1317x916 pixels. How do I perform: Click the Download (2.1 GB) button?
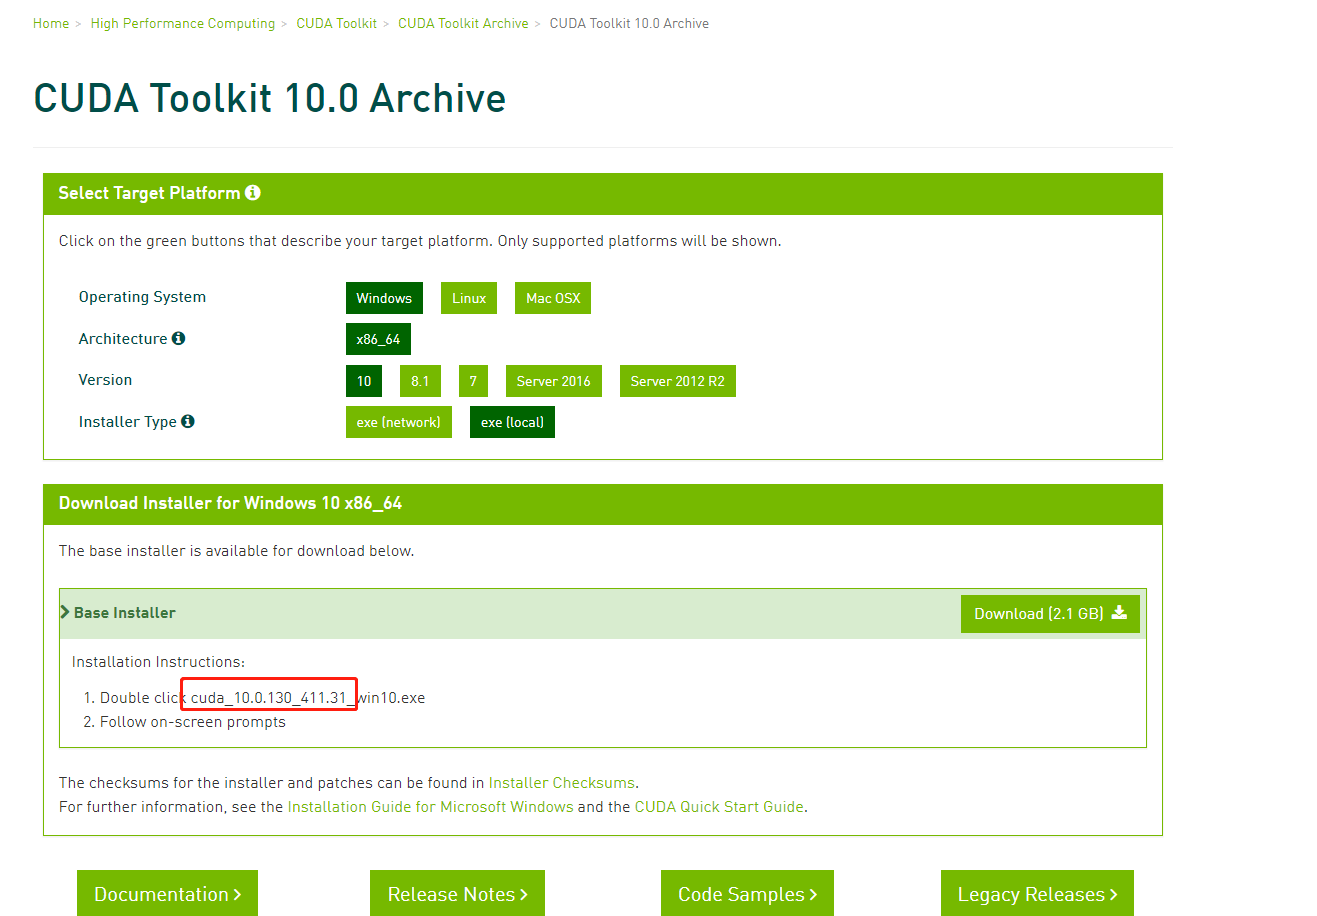pos(1050,614)
